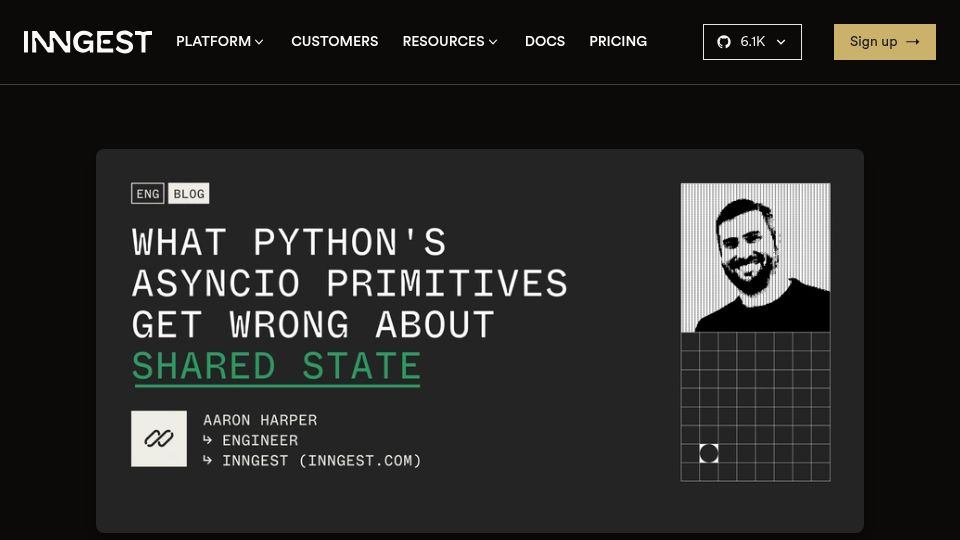Select the ENG tag label
Image resolution: width=960 pixels, height=540 pixels.
[148, 193]
